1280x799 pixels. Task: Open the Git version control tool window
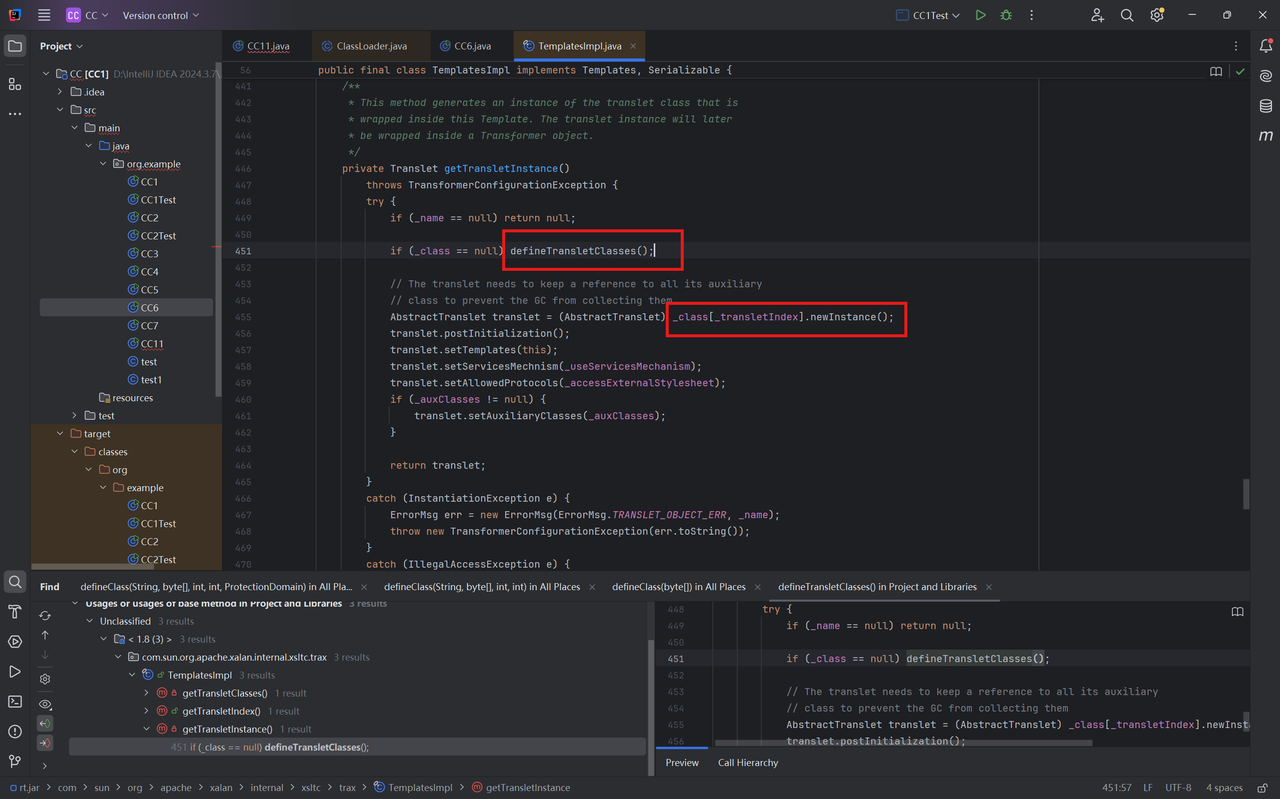15,762
